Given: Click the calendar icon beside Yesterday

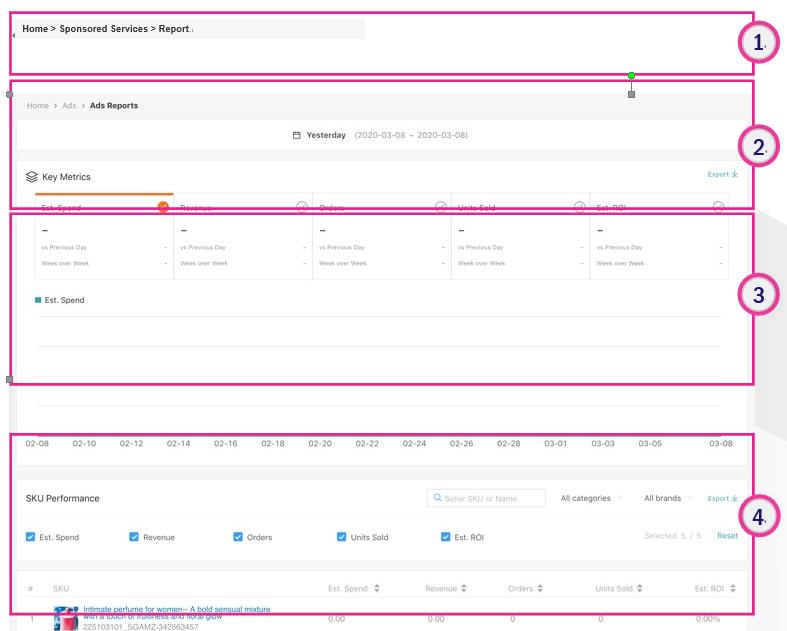Looking at the screenshot, I should tap(296, 135).
